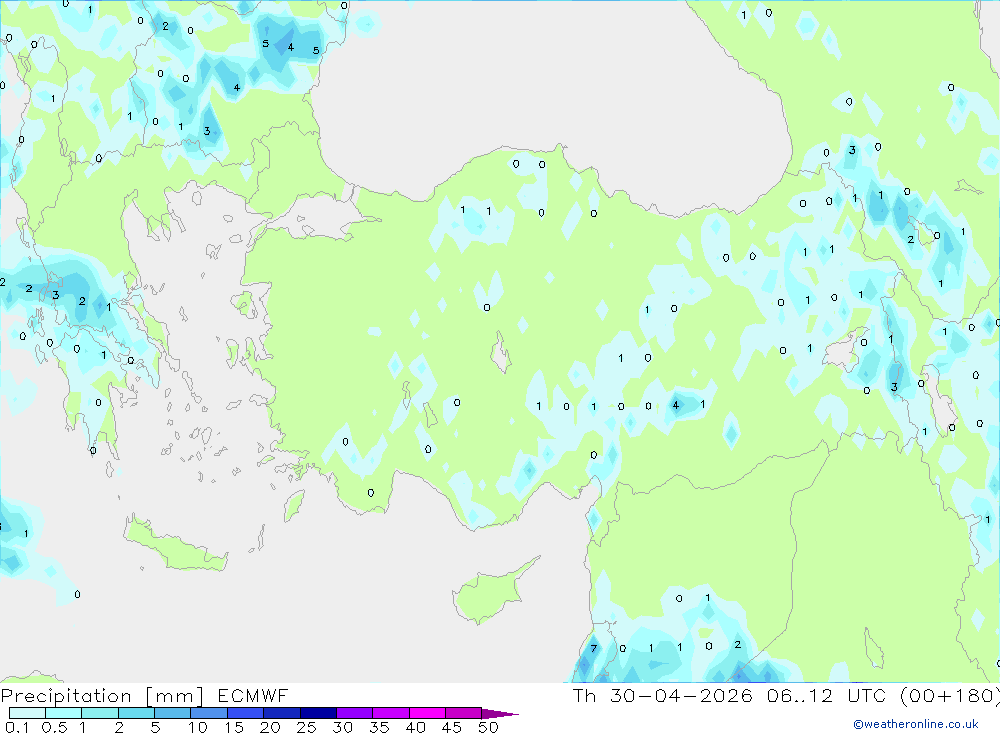Click the legend label '30'
1000x733 pixels.
pos(343,727)
